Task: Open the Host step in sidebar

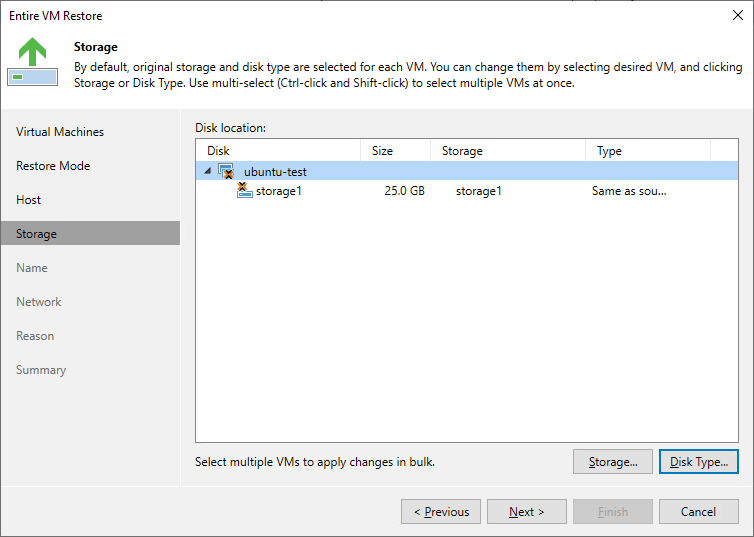Action: [29, 200]
